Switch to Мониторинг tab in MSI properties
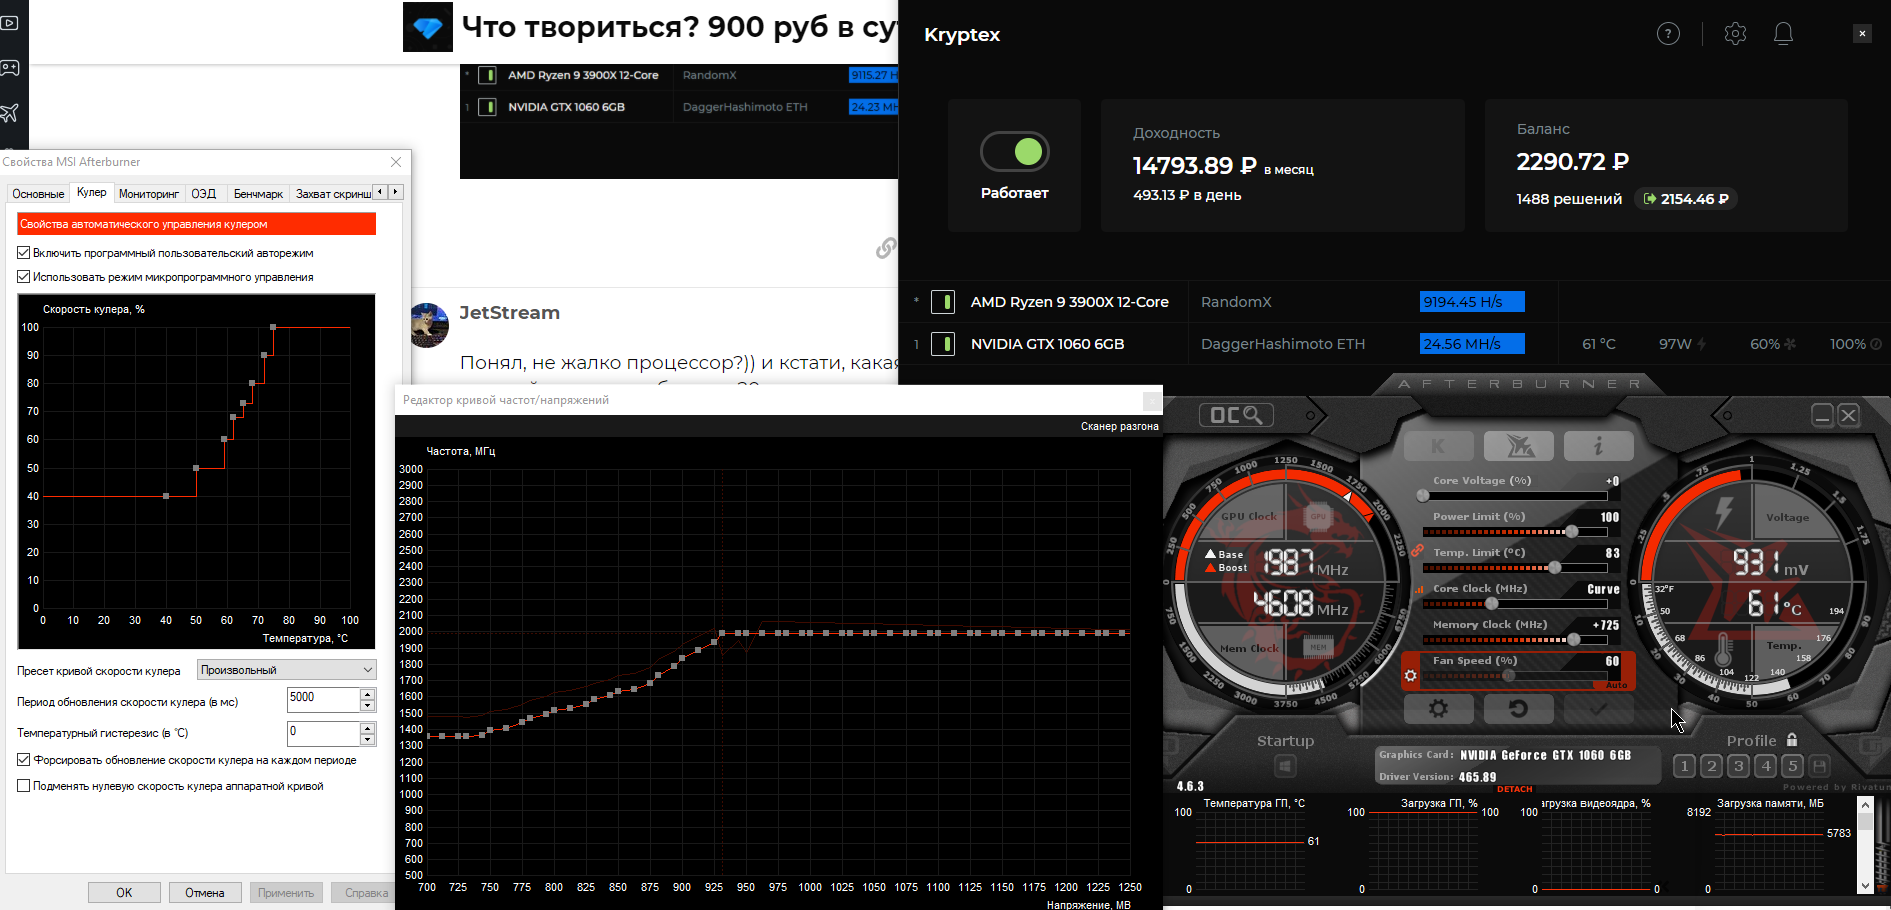Viewport: 1891px width, 910px height. 149,194
